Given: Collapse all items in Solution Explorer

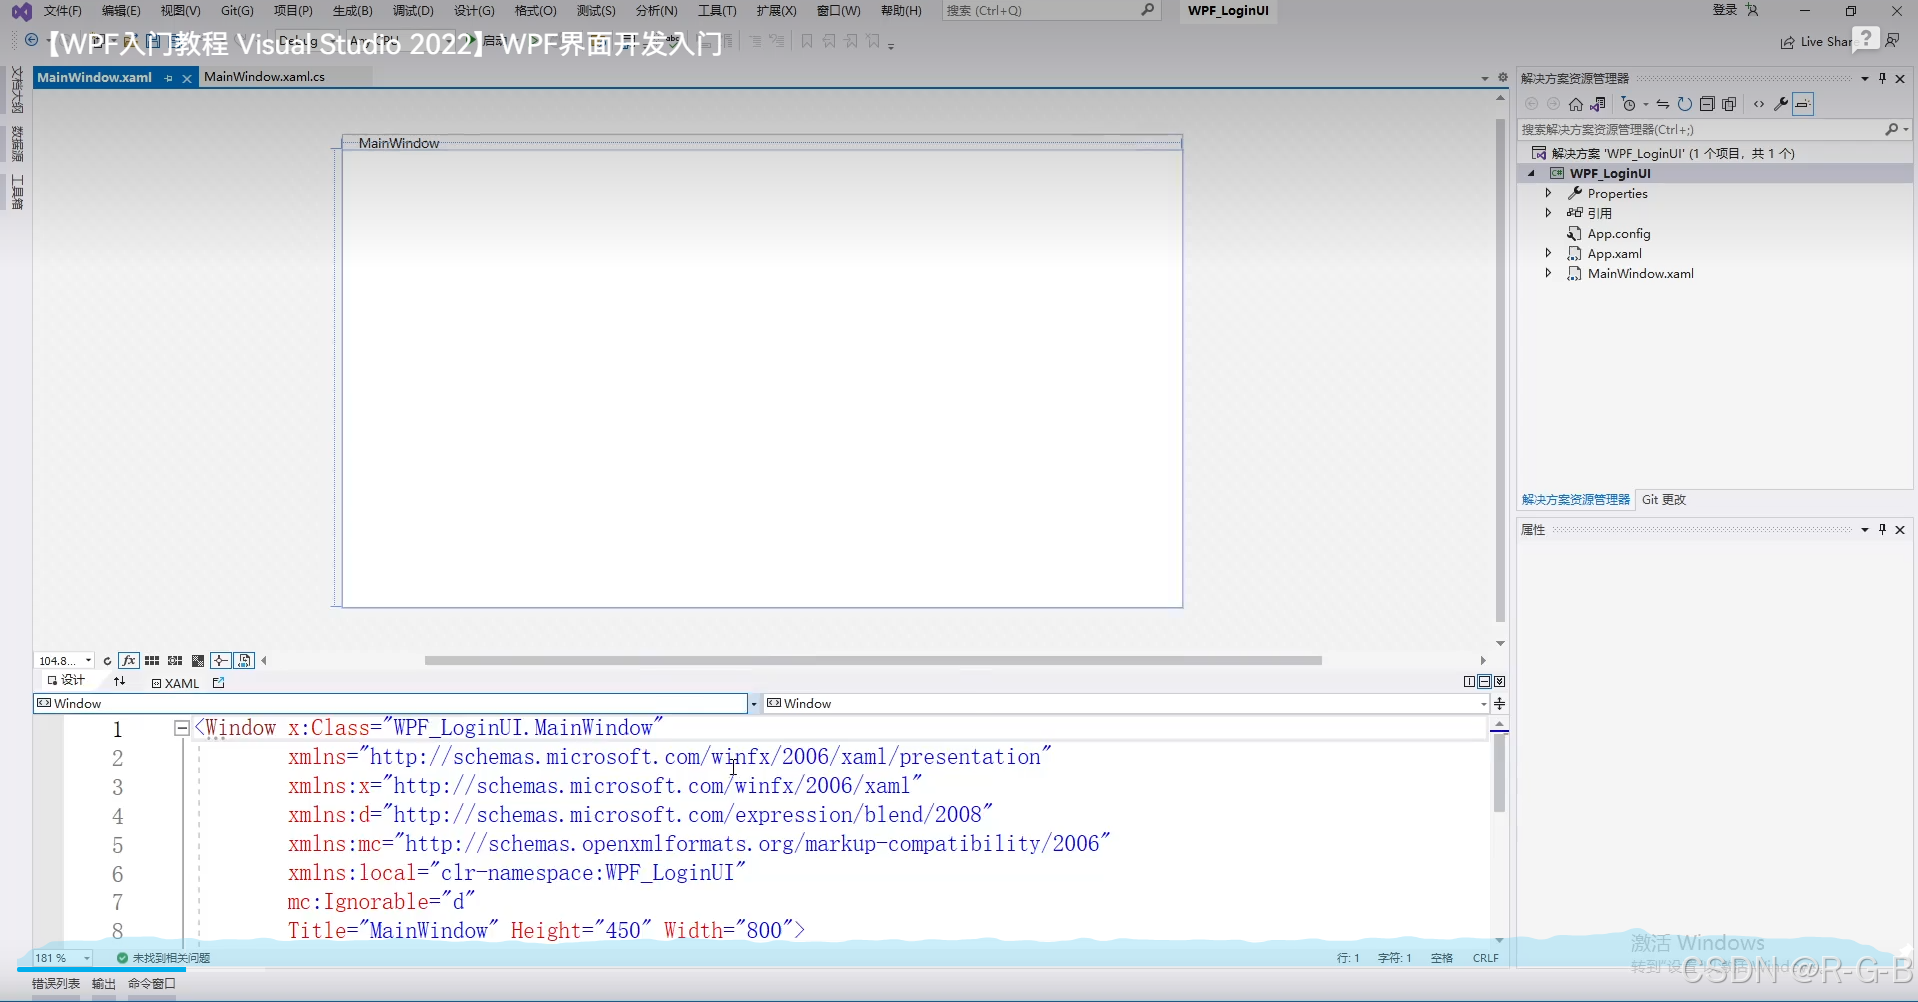Looking at the screenshot, I should 1707,104.
